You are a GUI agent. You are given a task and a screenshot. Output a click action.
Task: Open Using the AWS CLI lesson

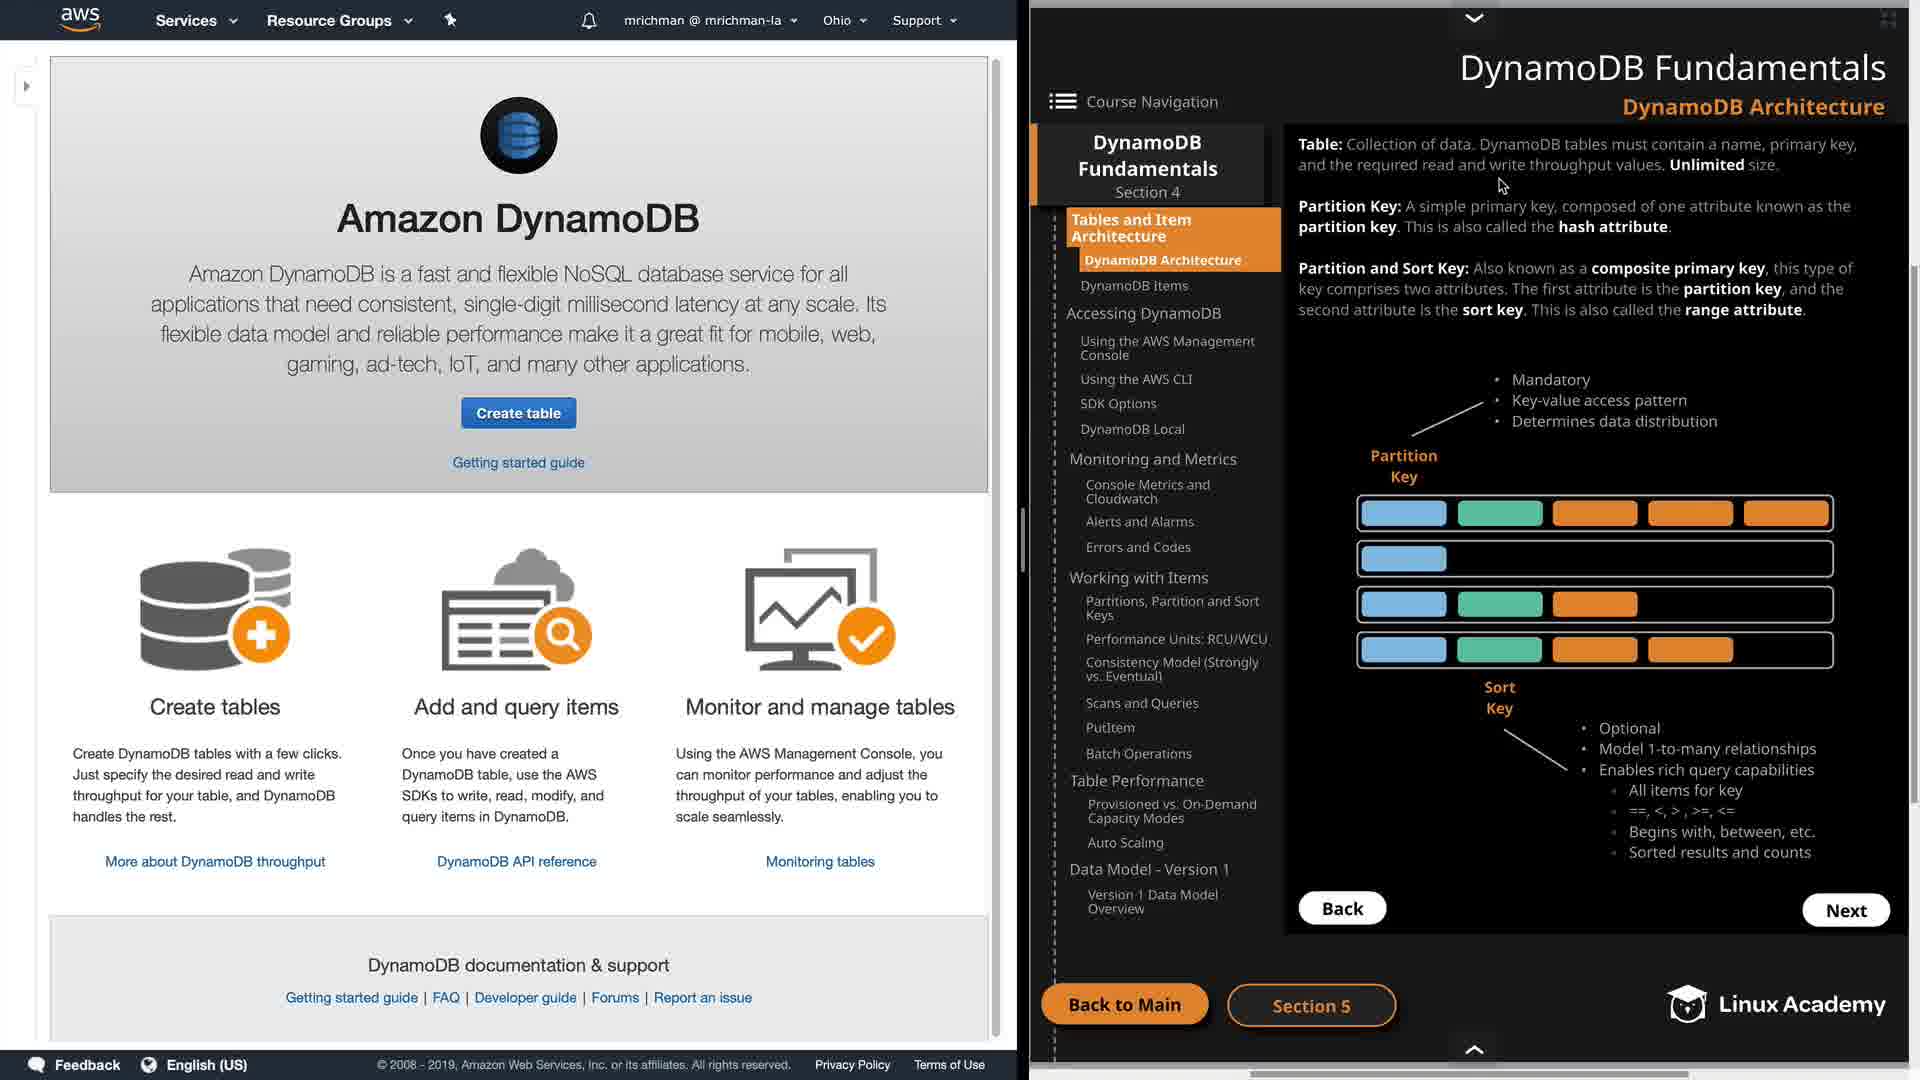click(x=1136, y=379)
